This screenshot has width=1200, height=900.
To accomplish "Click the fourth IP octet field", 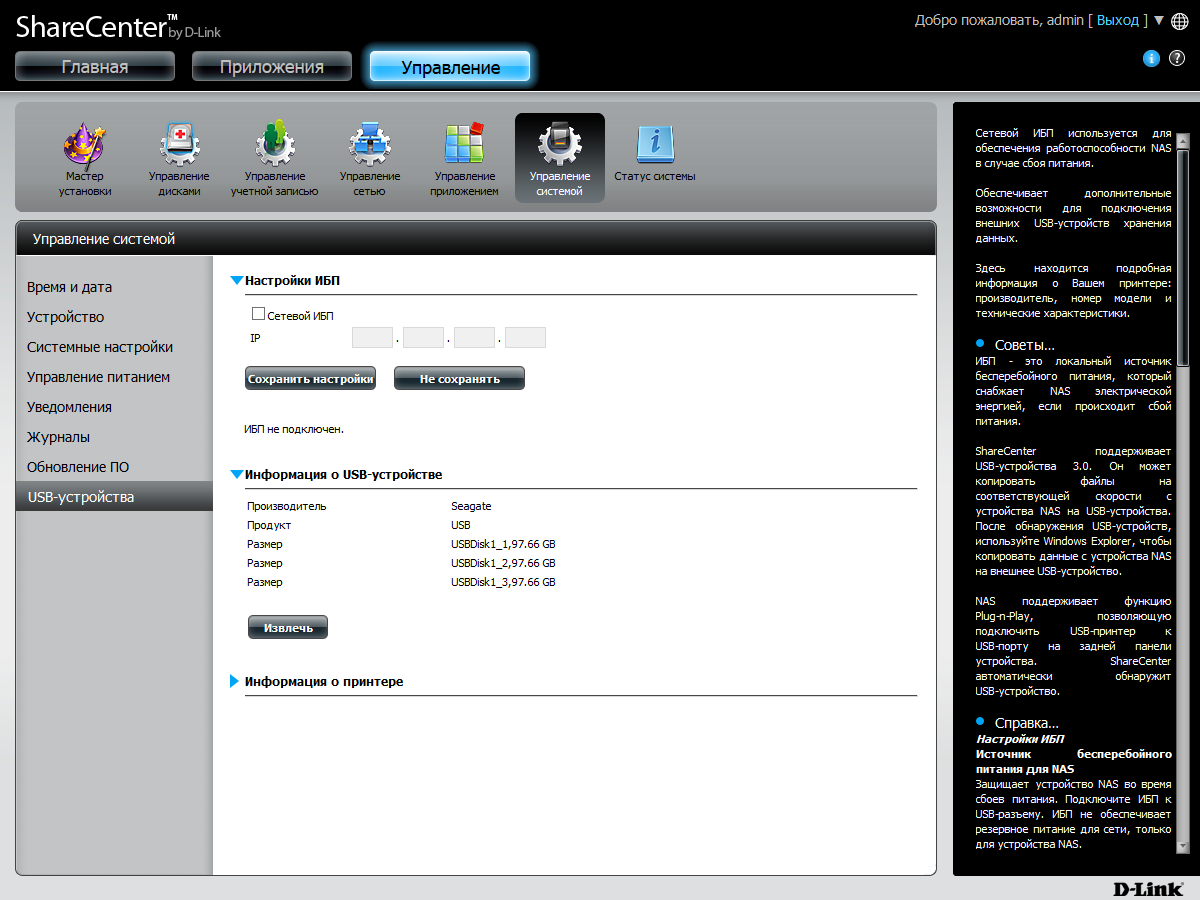I will 526,337.
